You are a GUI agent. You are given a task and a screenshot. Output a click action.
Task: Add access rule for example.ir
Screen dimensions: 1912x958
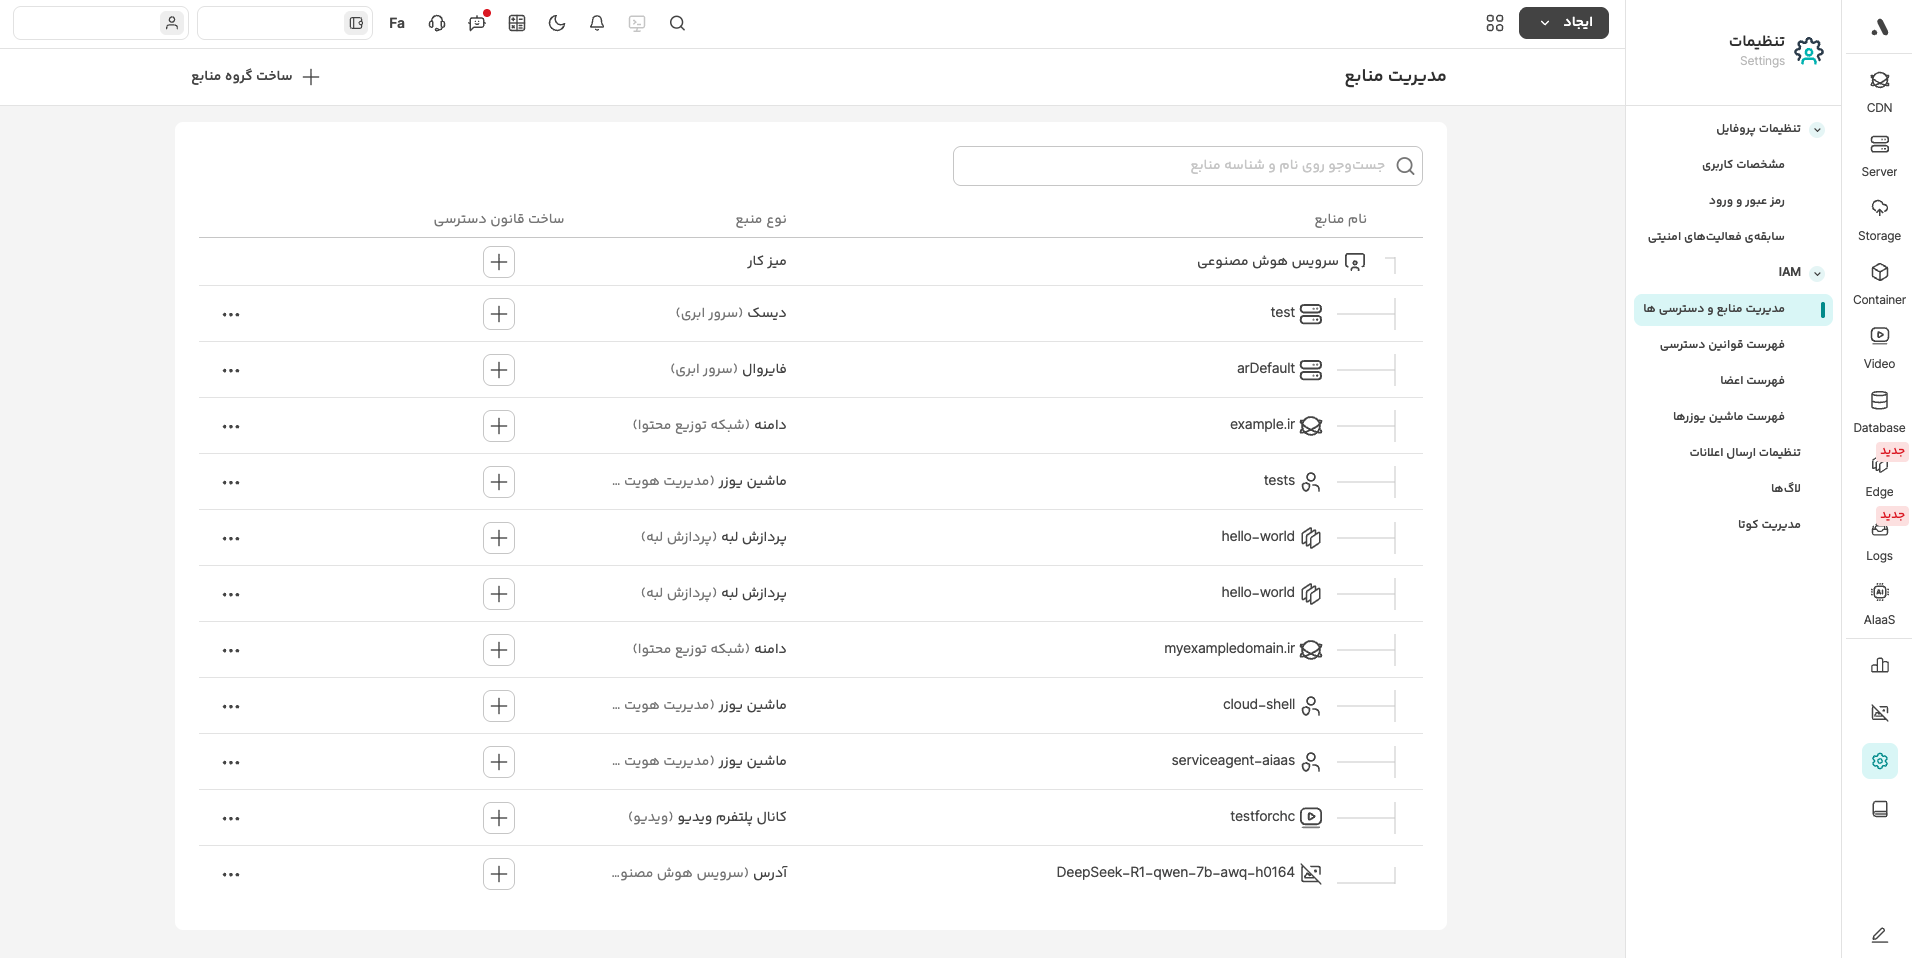pos(499,426)
